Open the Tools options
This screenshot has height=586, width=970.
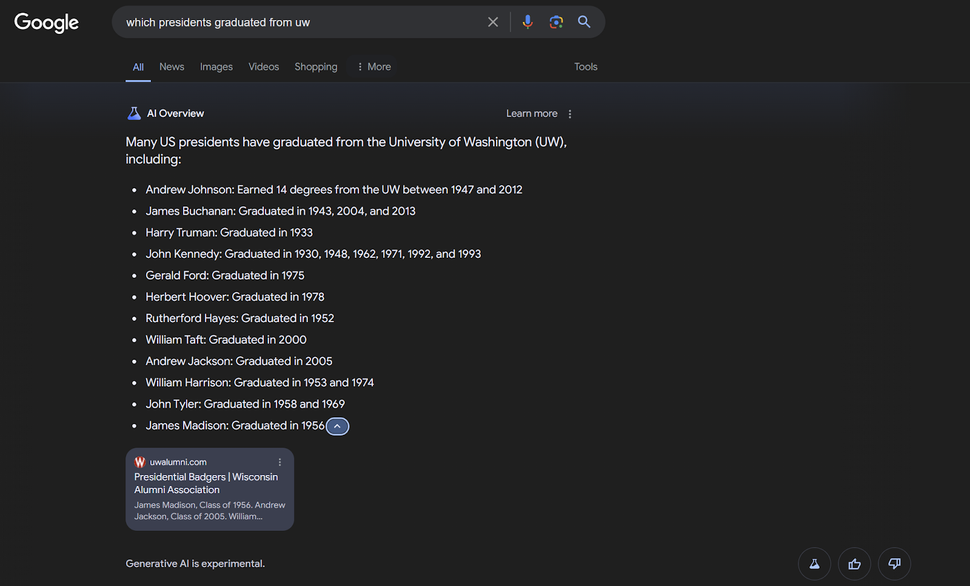tap(586, 67)
